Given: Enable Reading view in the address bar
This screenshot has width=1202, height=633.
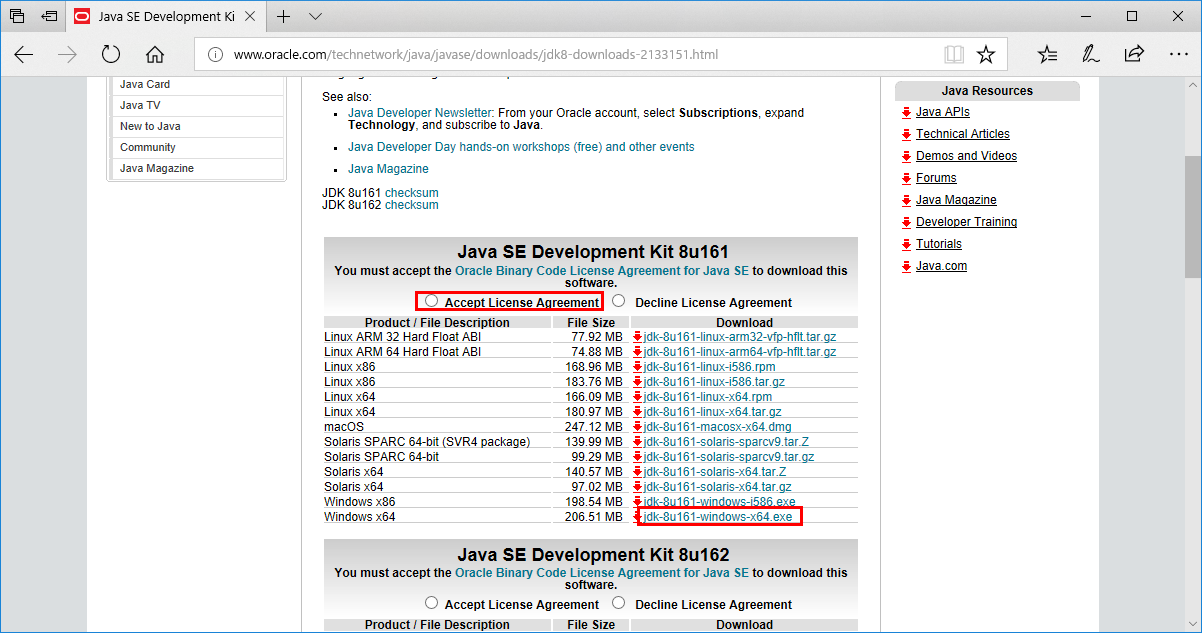Looking at the screenshot, I should click(x=953, y=54).
